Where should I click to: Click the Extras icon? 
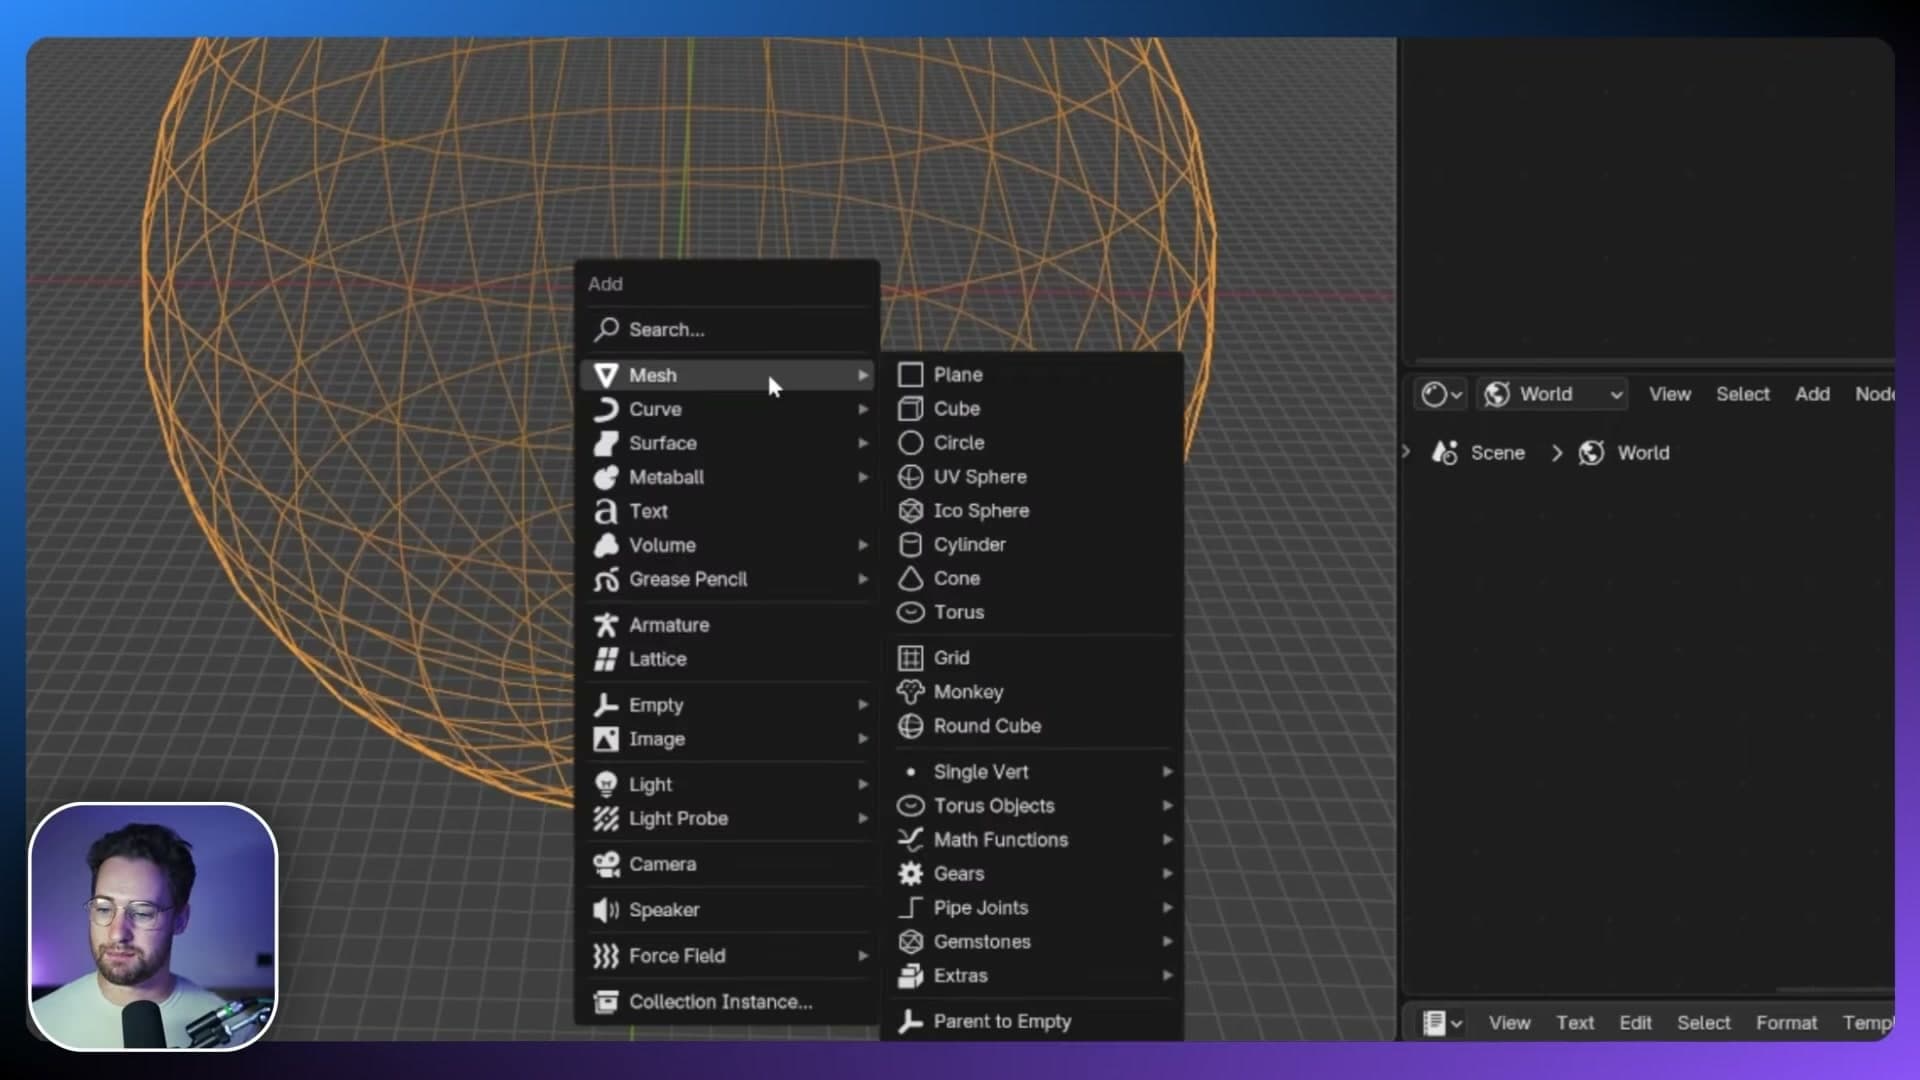tap(910, 976)
